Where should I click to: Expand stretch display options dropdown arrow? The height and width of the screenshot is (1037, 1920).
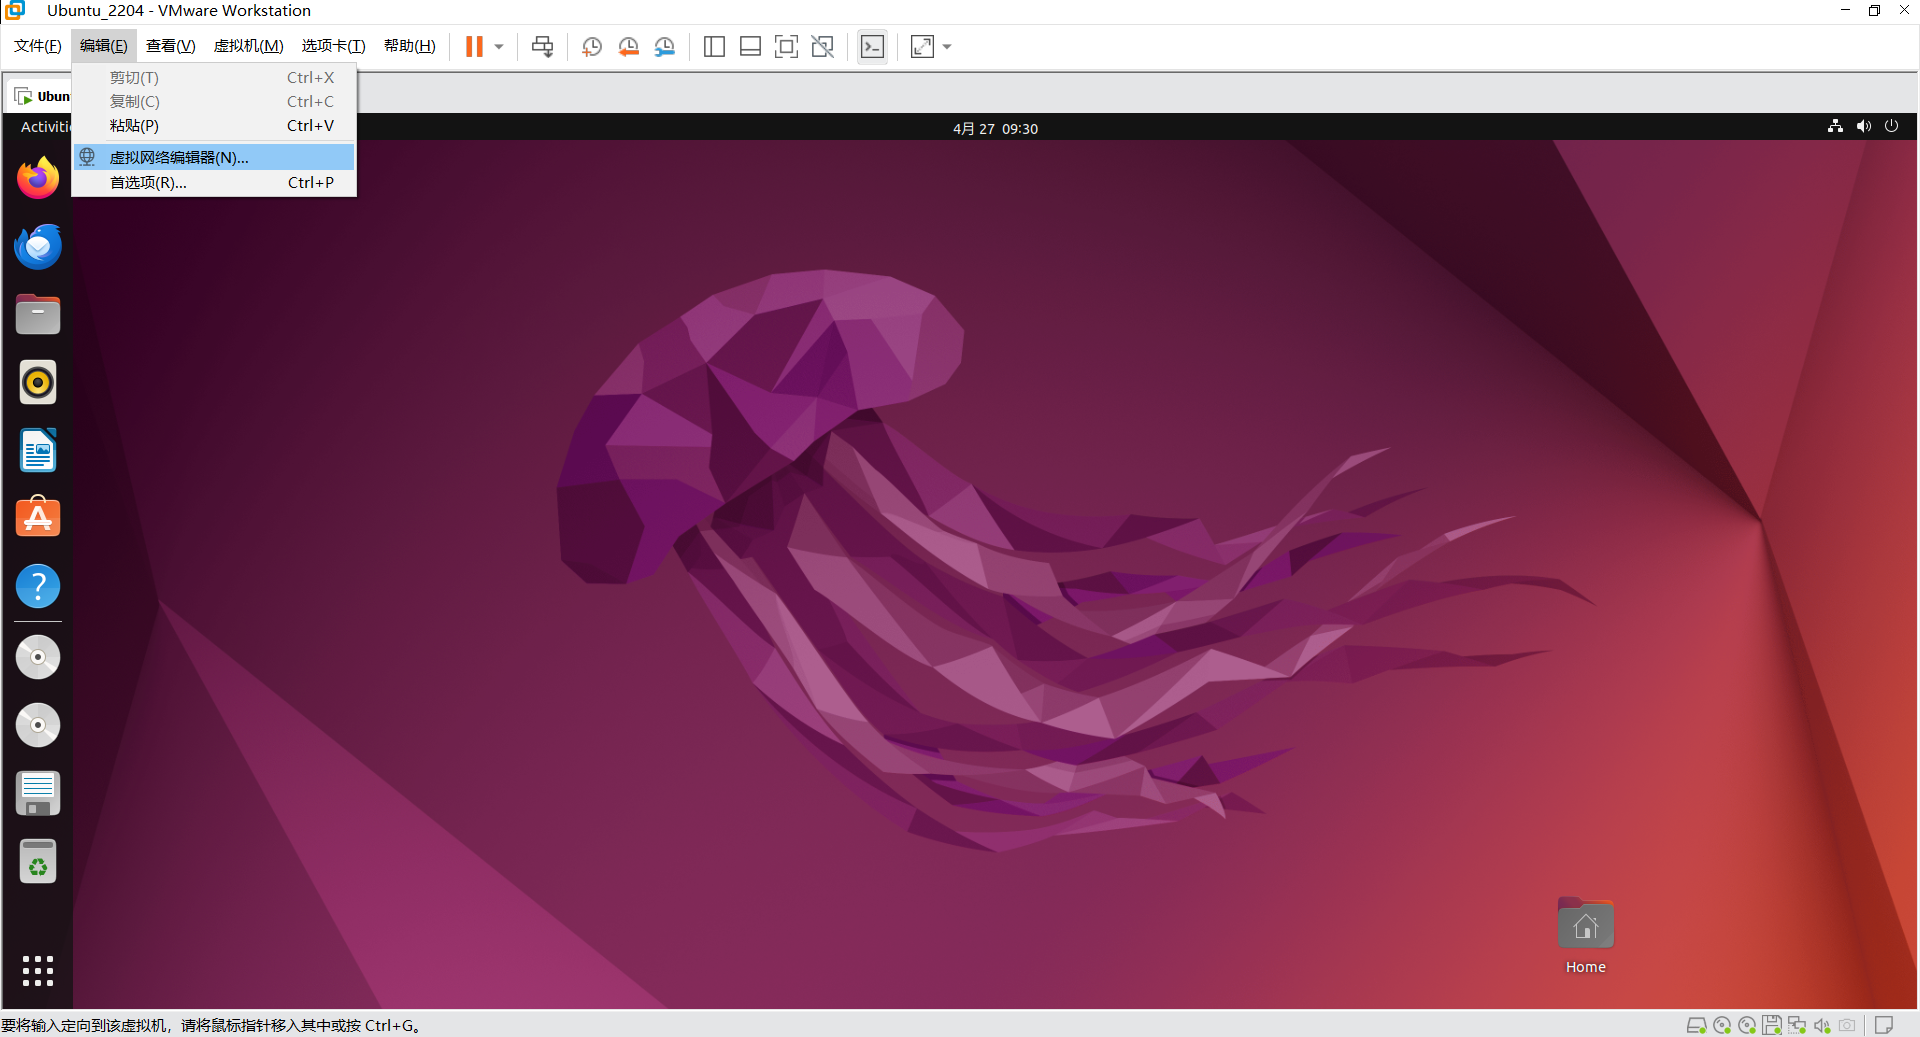coord(947,47)
